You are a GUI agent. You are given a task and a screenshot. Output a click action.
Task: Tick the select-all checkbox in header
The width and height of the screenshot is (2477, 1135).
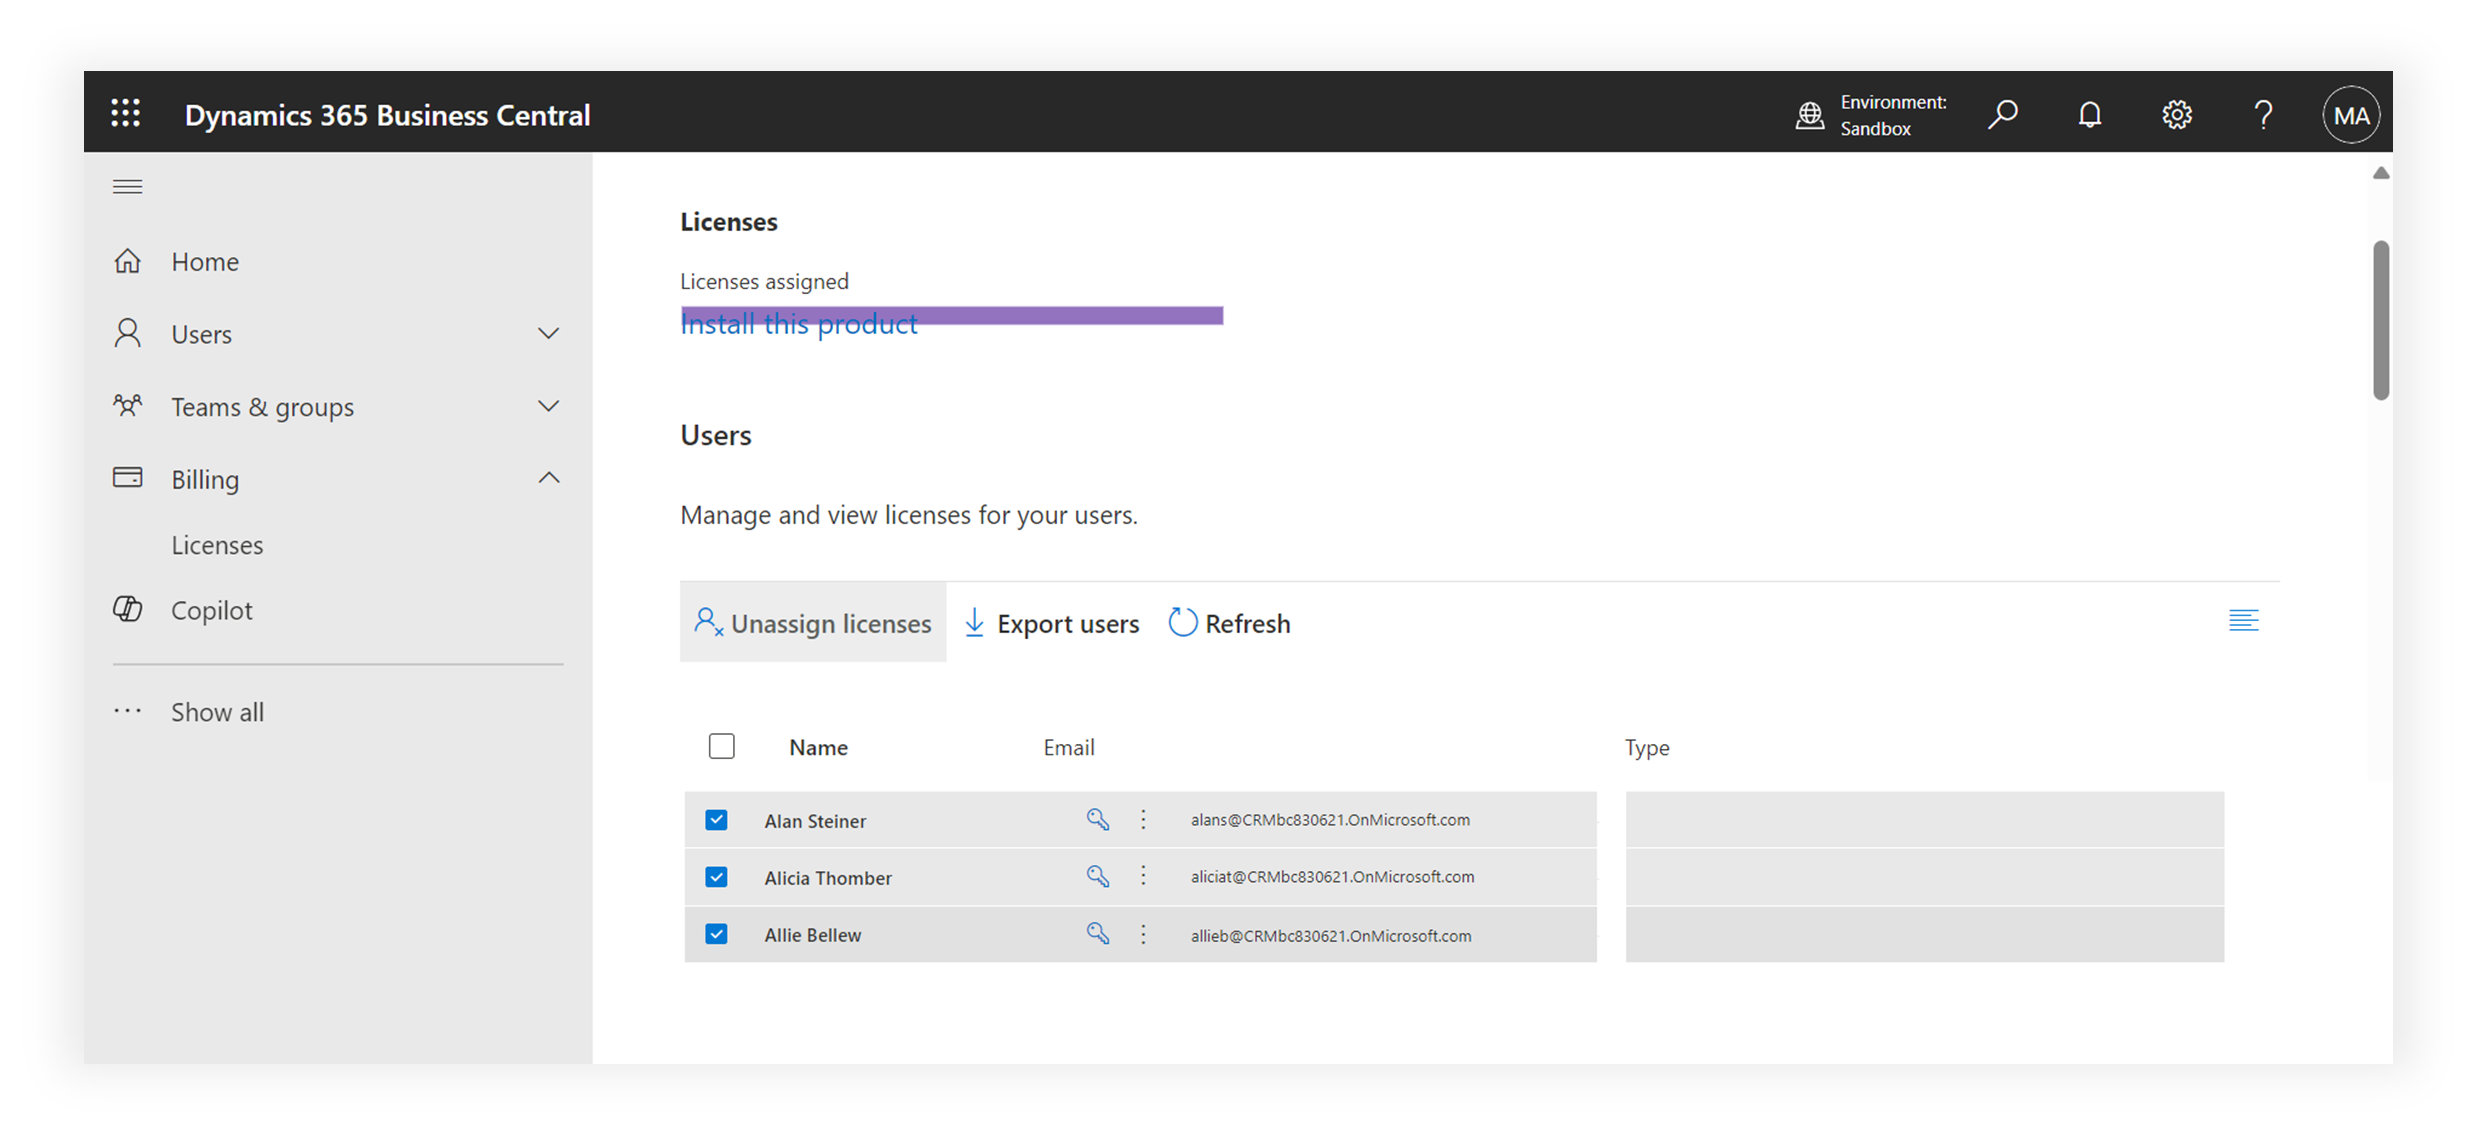point(721,747)
